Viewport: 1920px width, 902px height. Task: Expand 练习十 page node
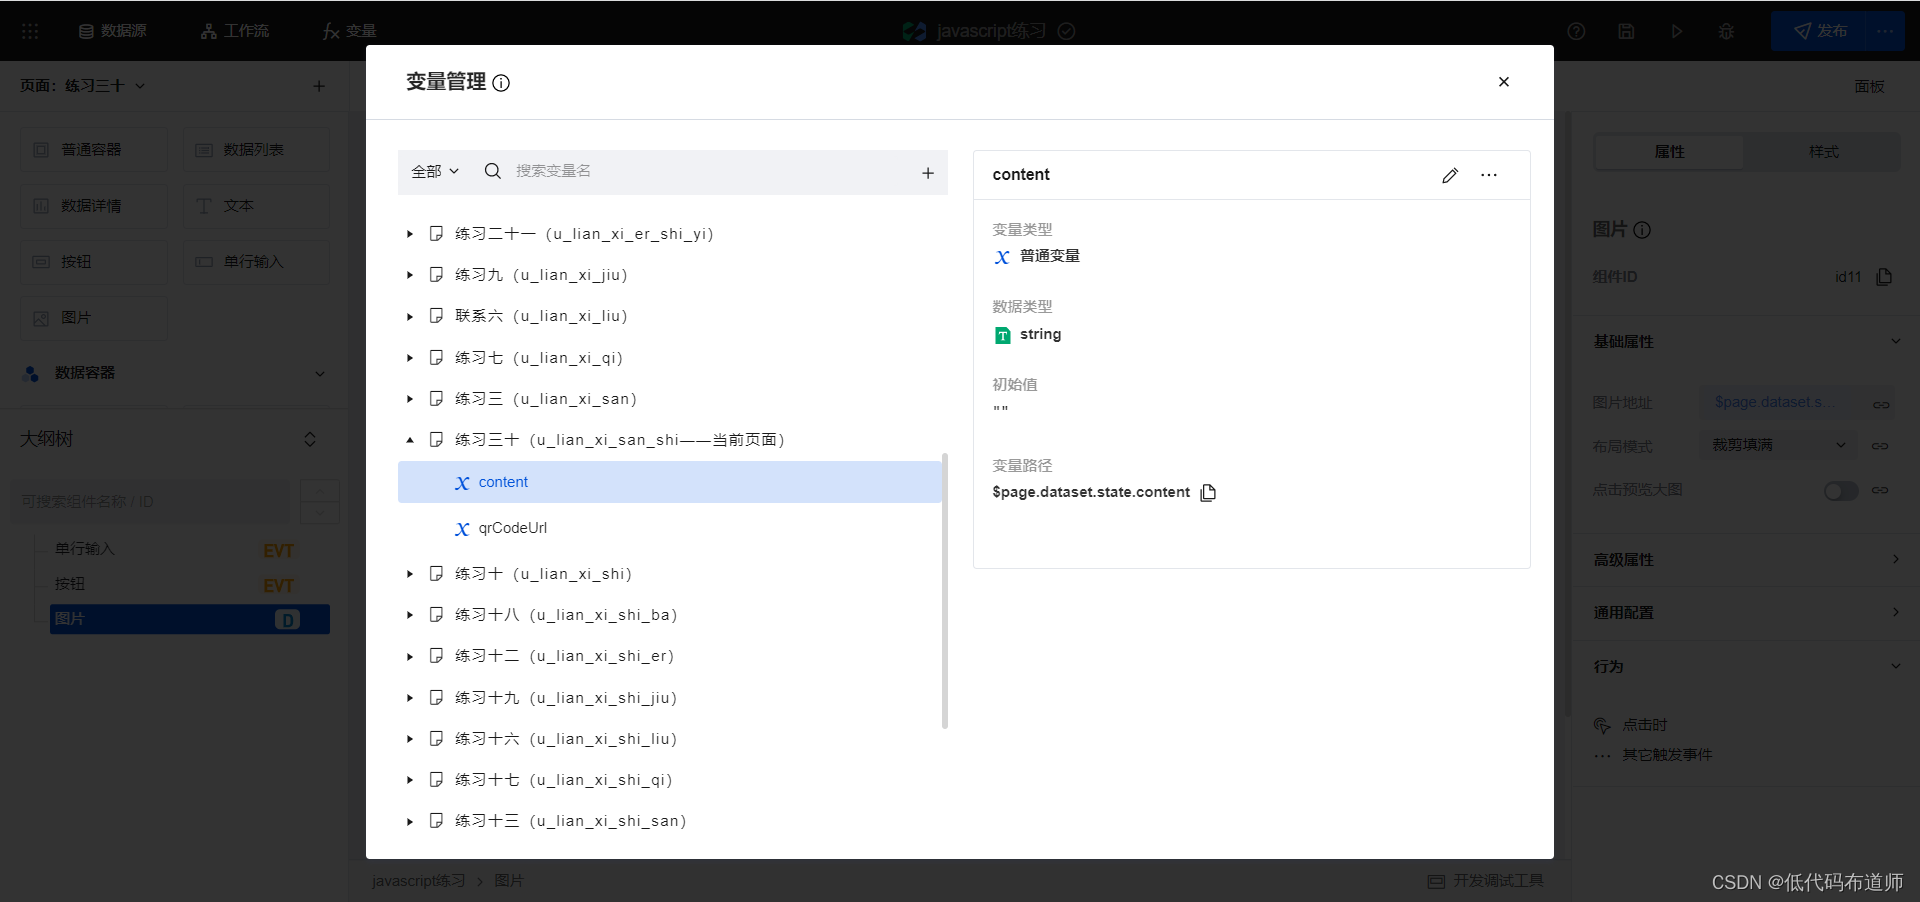pos(410,574)
